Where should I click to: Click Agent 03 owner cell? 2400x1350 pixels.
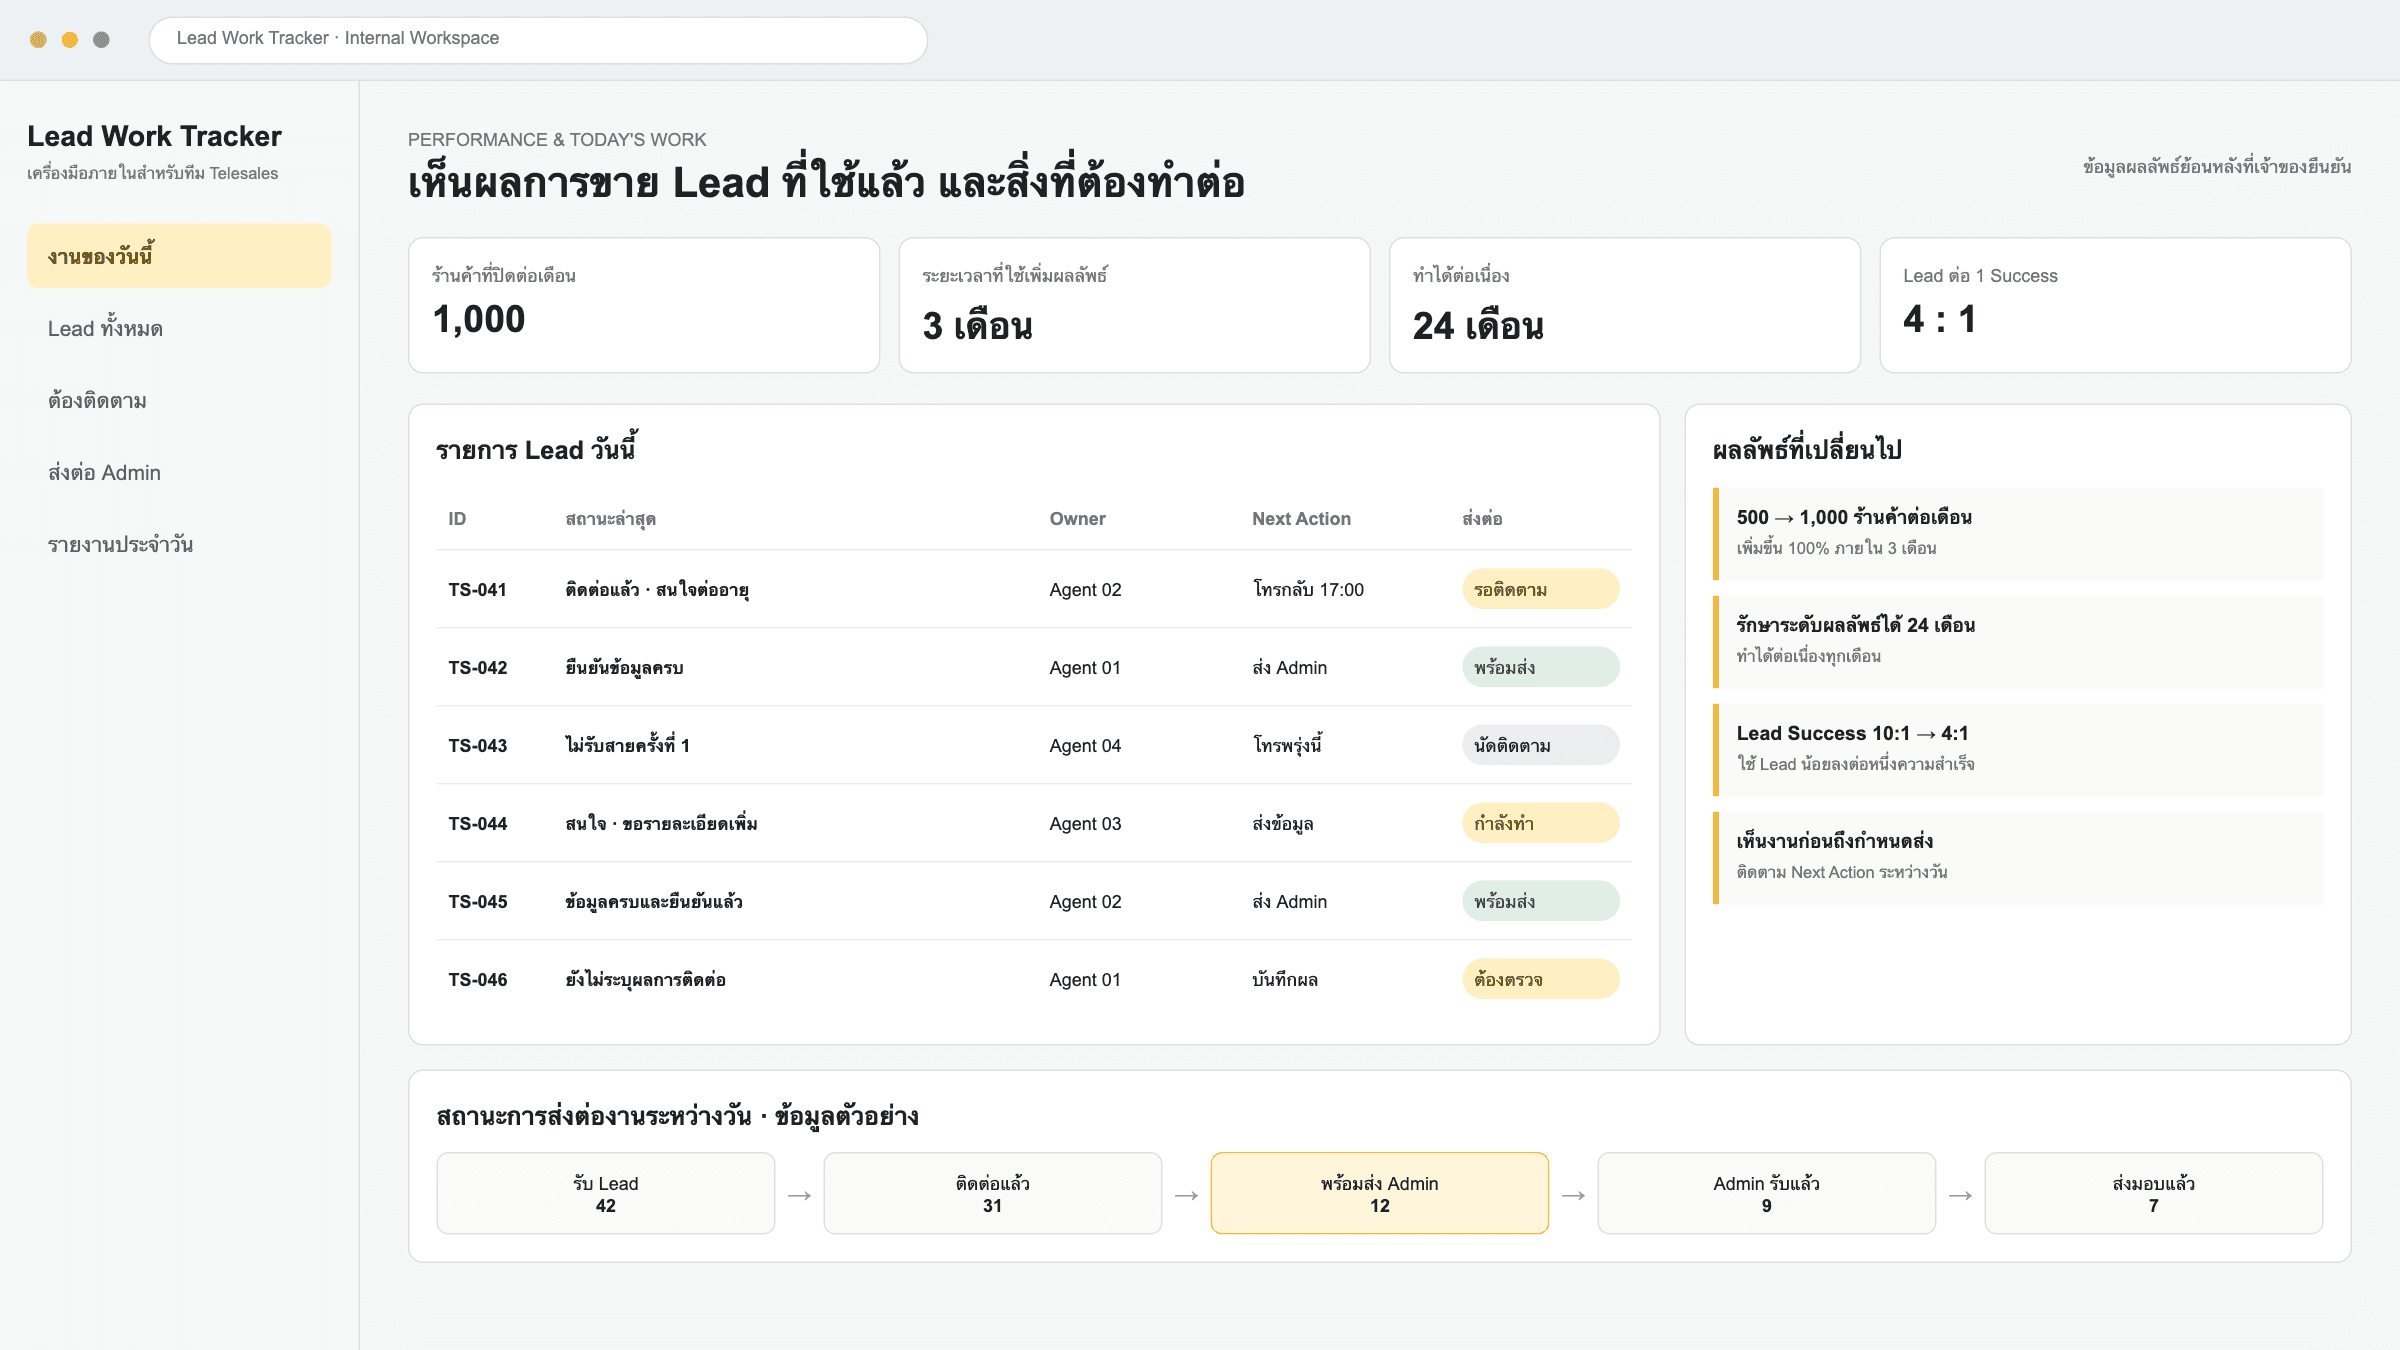pos(1085,824)
